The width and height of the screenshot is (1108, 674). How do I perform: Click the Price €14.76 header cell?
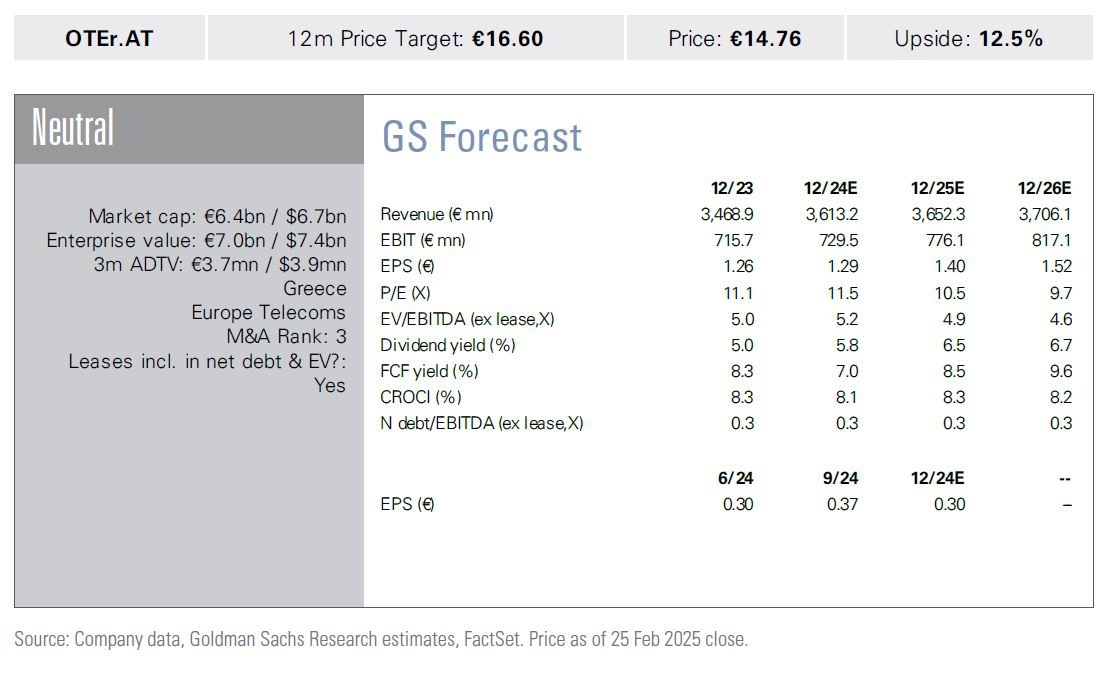coord(735,39)
